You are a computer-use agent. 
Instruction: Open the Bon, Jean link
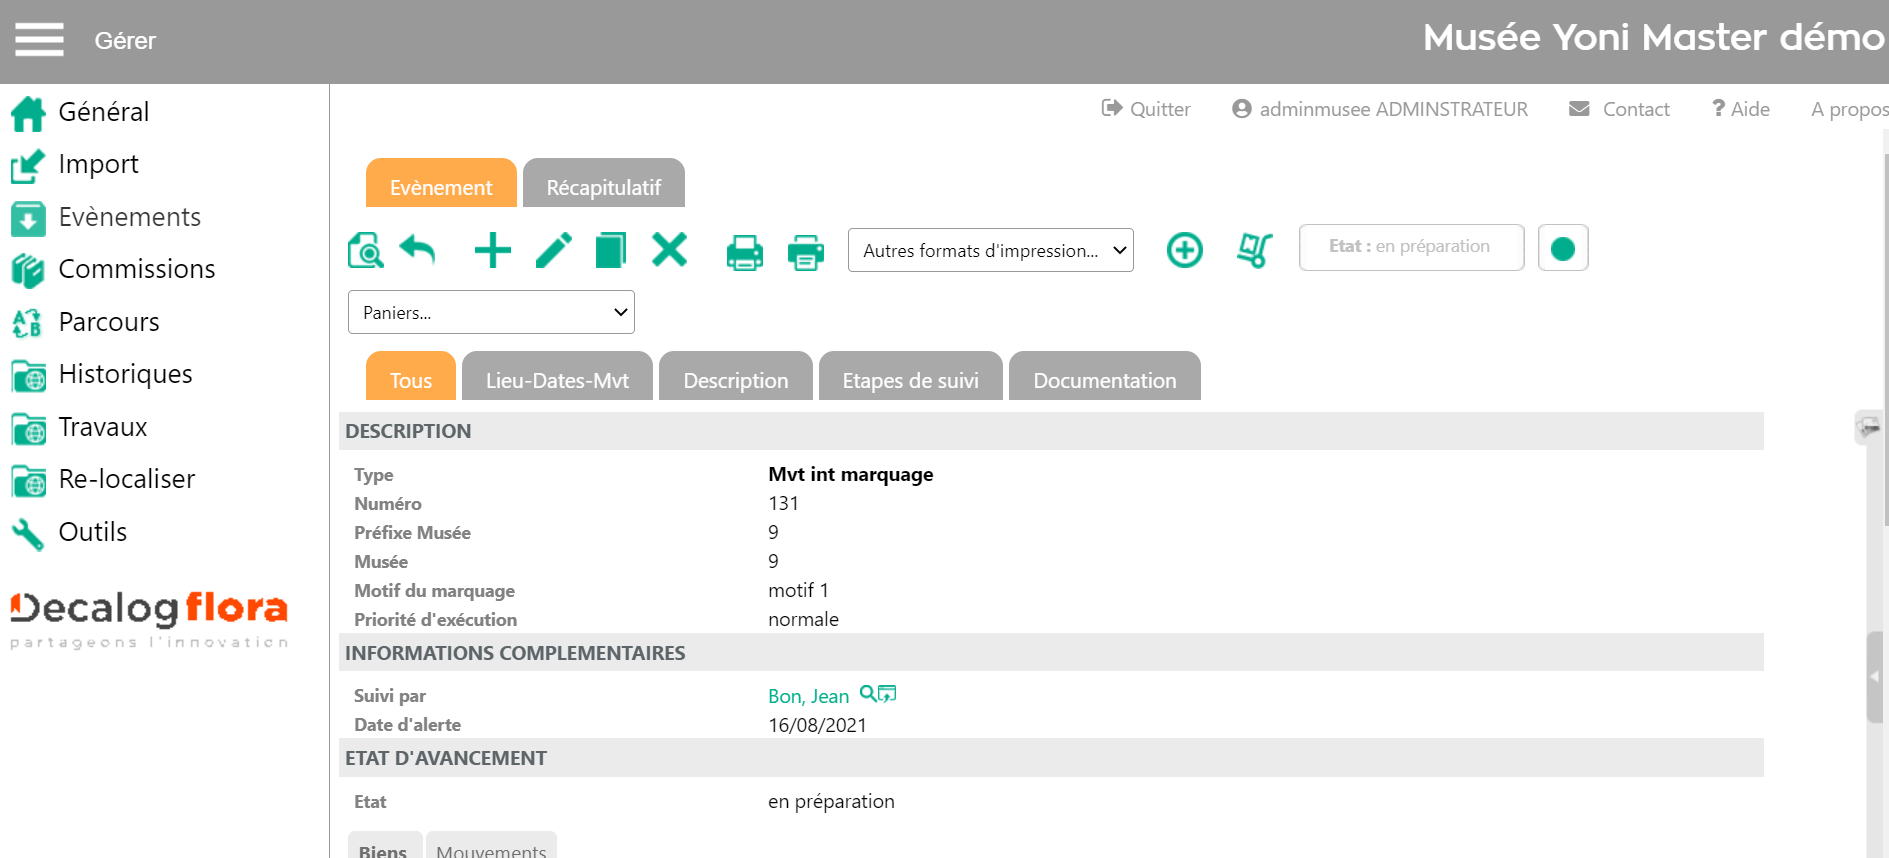click(x=808, y=696)
